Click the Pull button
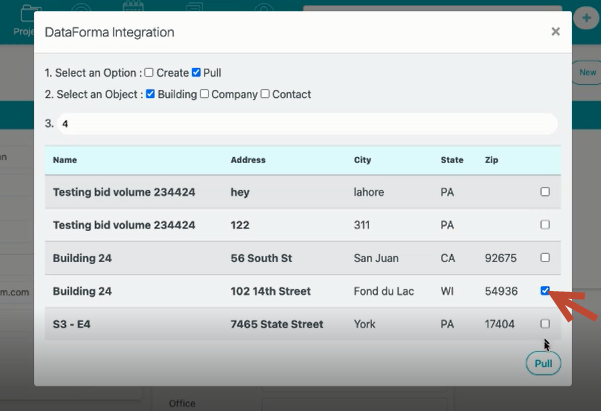The width and height of the screenshot is (601, 411). click(x=543, y=363)
